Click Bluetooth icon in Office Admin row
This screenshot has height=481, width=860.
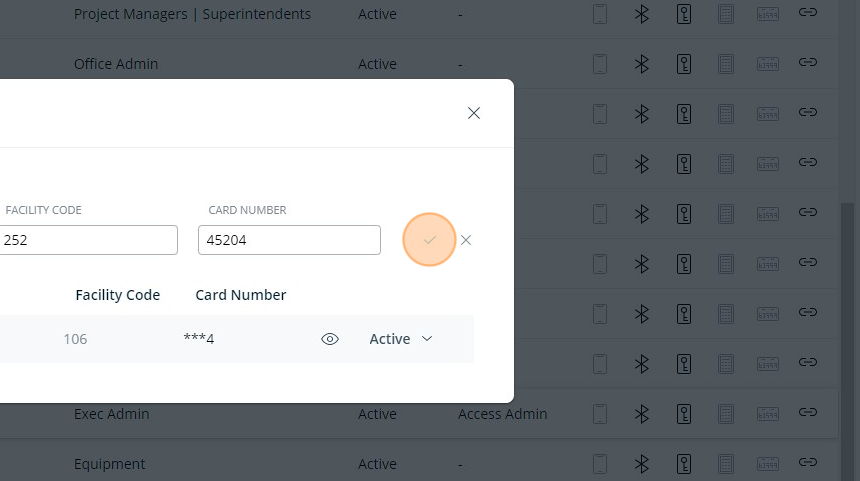pos(642,64)
